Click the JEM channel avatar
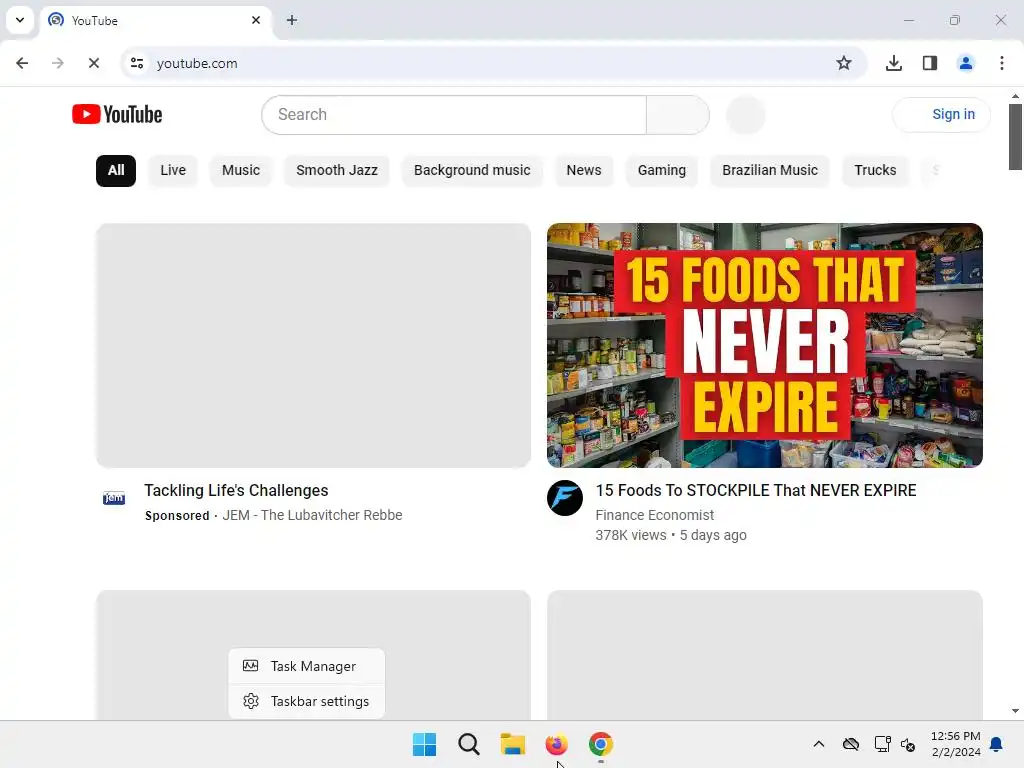Image resolution: width=1024 pixels, height=768 pixels. click(x=114, y=498)
